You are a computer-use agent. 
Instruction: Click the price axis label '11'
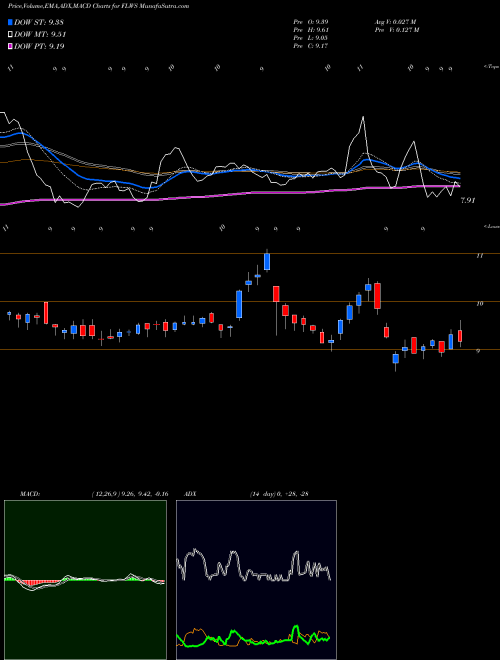(x=479, y=255)
